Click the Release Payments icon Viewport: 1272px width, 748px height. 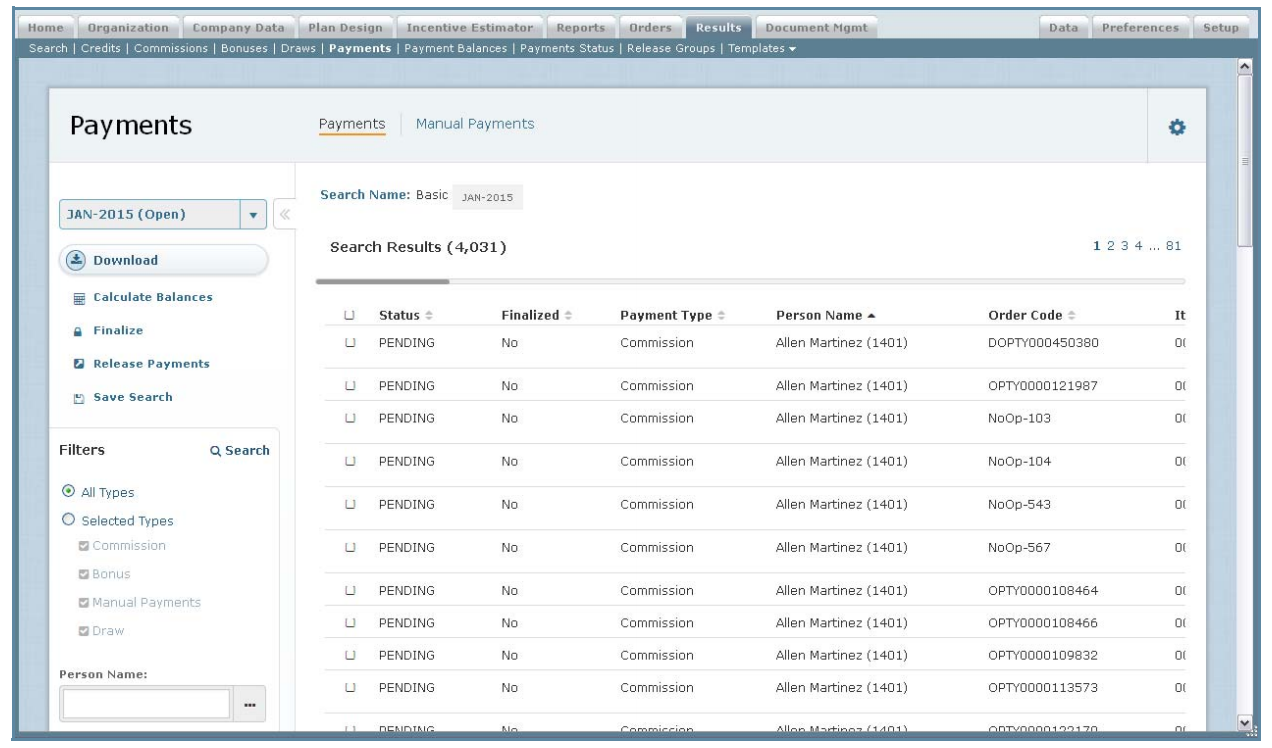tap(68, 364)
